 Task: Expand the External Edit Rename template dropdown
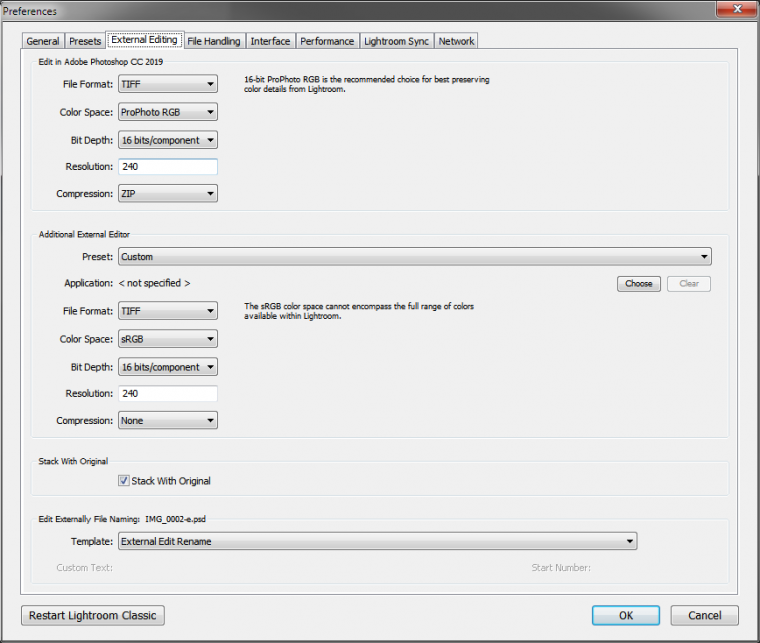(x=377, y=542)
